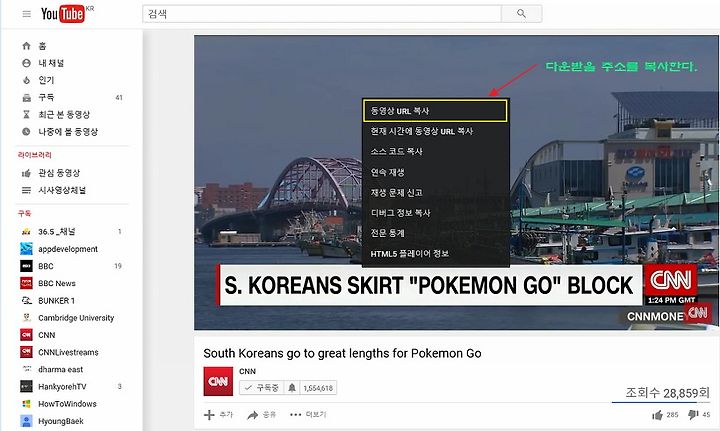Image resolution: width=720 pixels, height=431 pixels.
Task: Open 관심 동영상 liked videos
Action: click(x=59, y=173)
